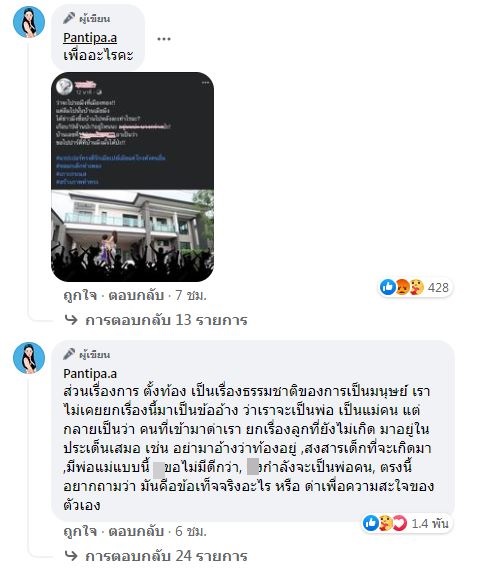Click the like reaction icon beside 1.4 พัน
The image size is (489, 570).
click(371, 523)
